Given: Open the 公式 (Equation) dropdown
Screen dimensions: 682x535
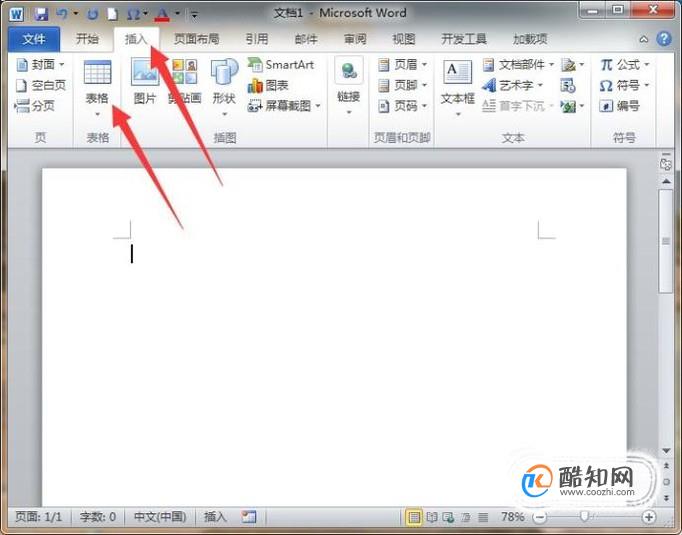Looking at the screenshot, I should coord(625,65).
